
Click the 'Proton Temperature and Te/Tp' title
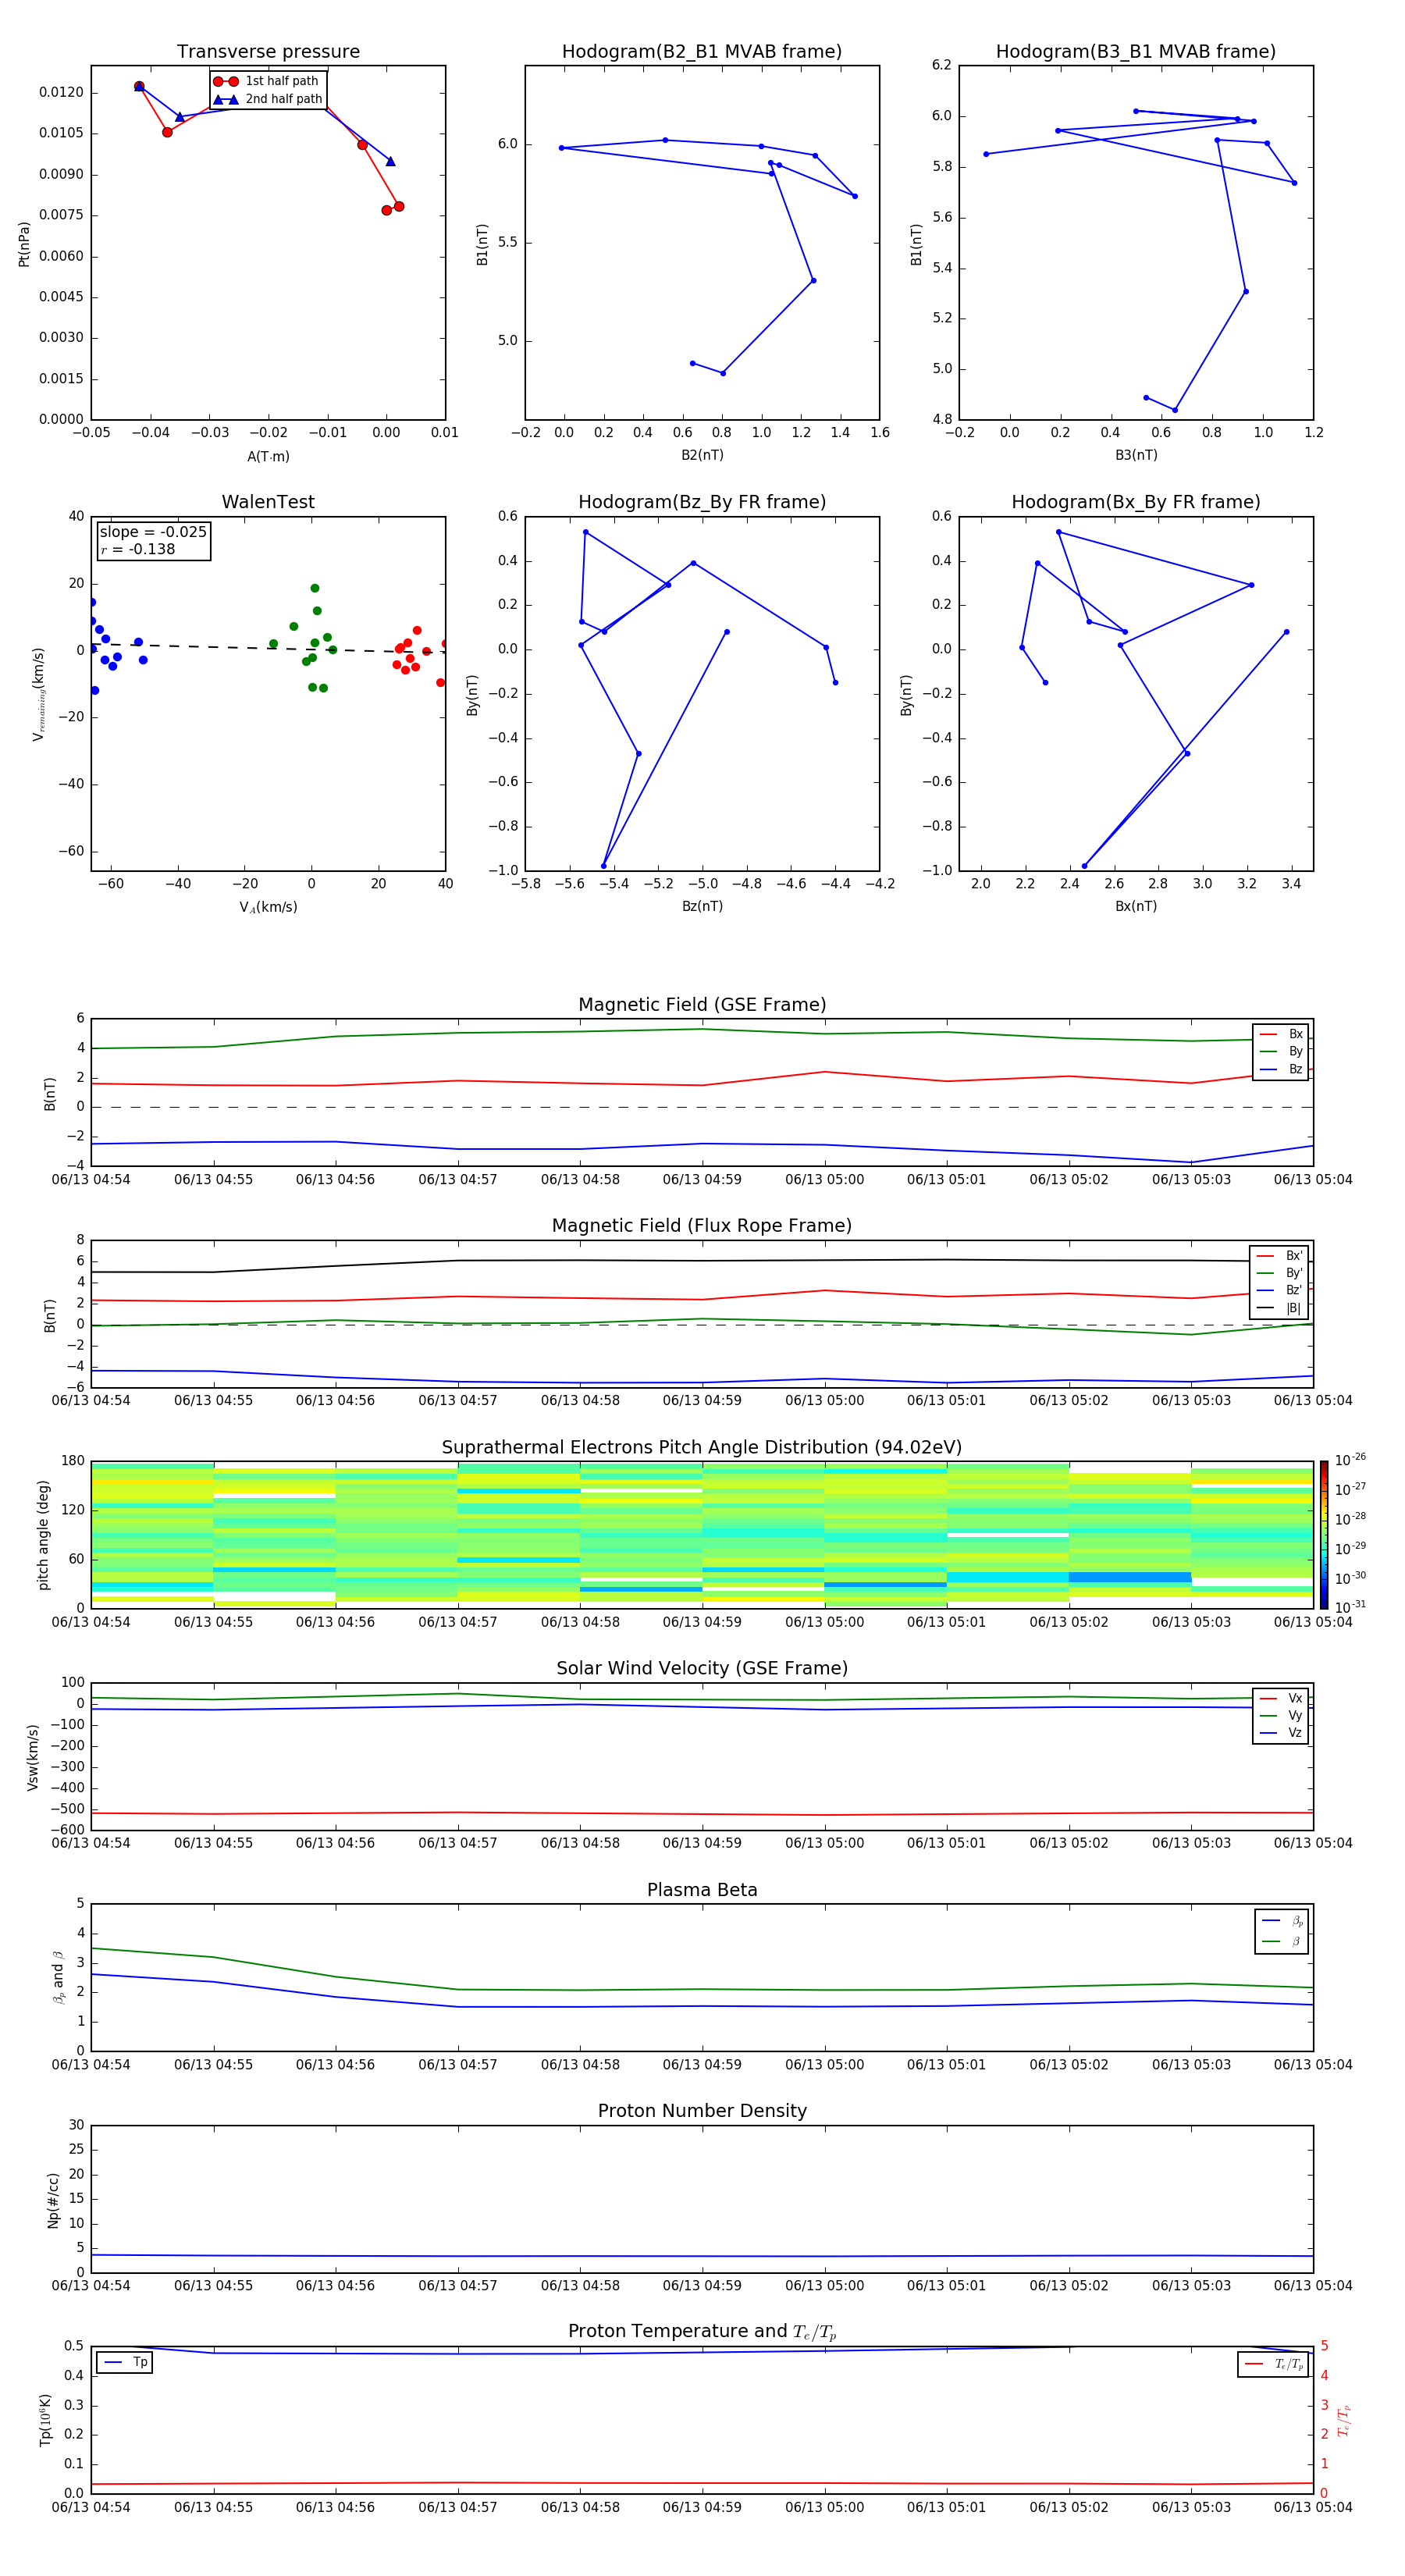pos(702,2331)
